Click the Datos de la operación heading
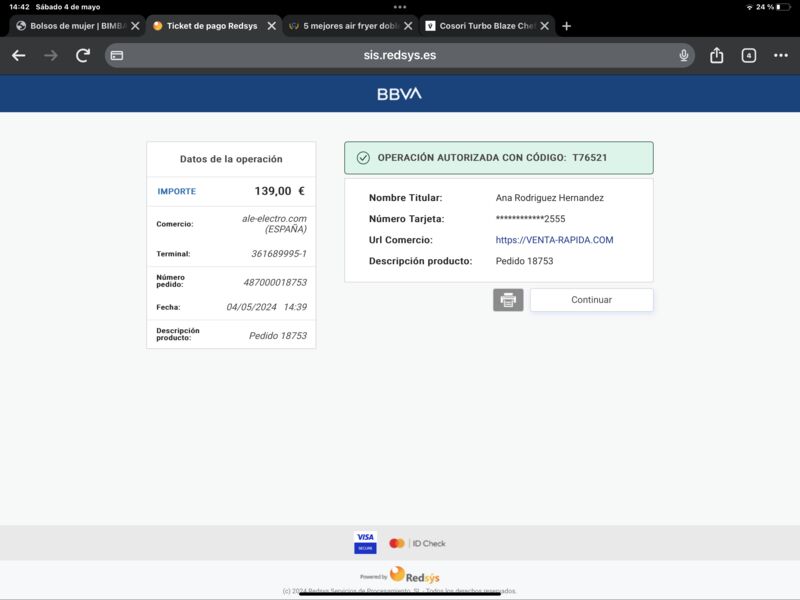Screen dimensions: 800x600 click(x=231, y=159)
